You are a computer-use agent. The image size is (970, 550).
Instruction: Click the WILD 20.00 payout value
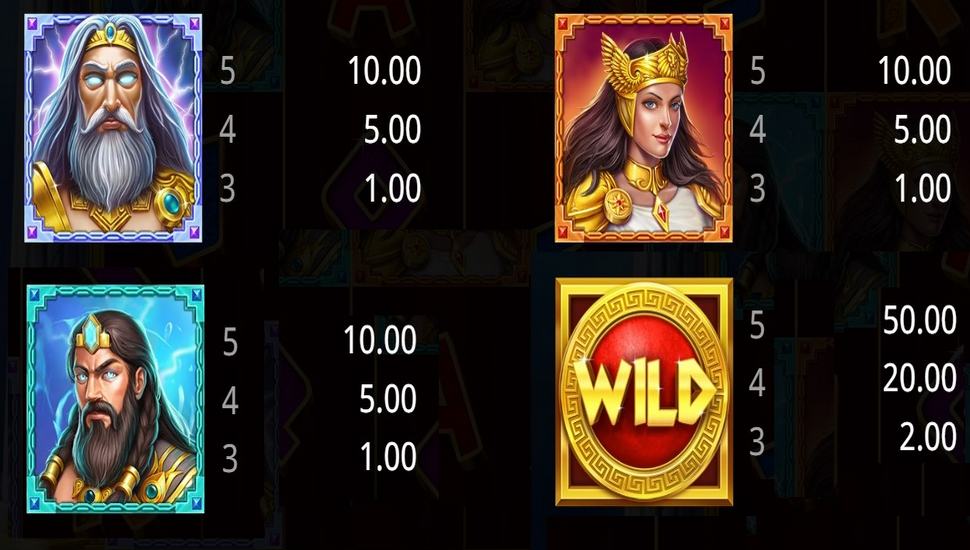(920, 379)
